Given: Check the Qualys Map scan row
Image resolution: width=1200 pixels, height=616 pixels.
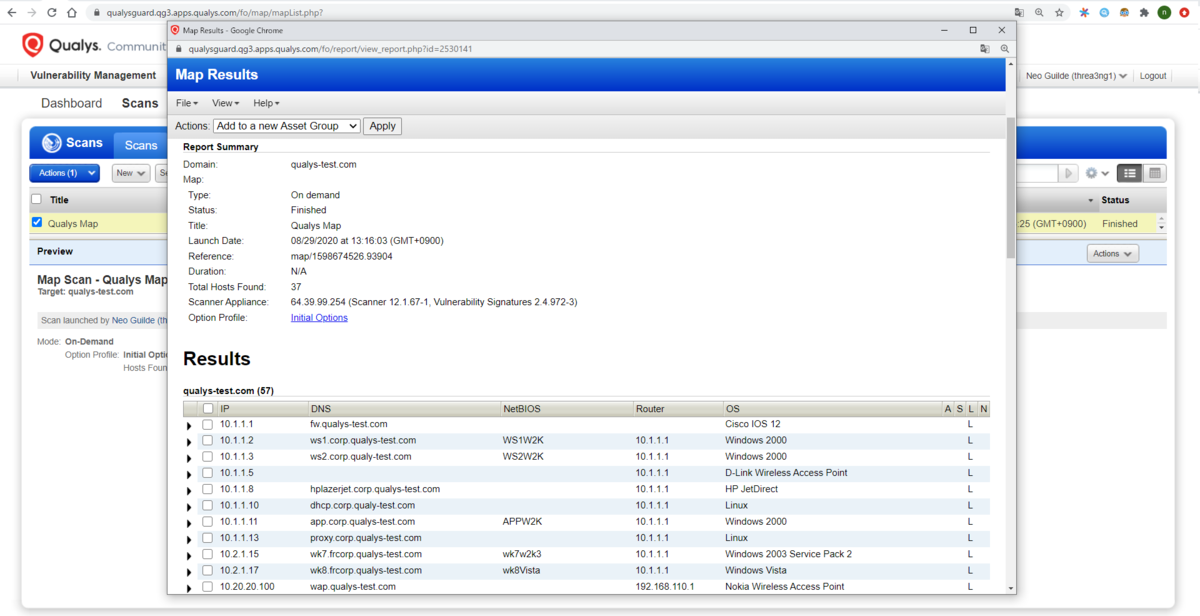Looking at the screenshot, I should [37, 222].
